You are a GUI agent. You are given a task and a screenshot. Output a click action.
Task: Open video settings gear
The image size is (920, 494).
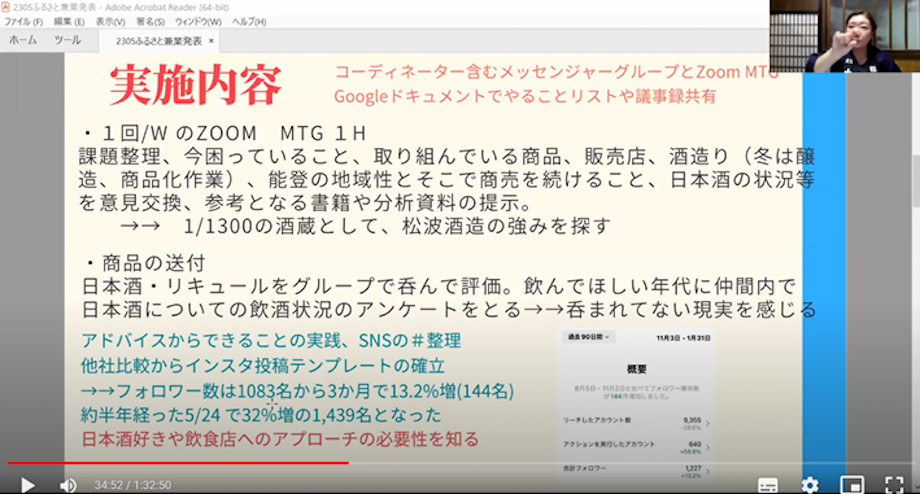point(810,485)
